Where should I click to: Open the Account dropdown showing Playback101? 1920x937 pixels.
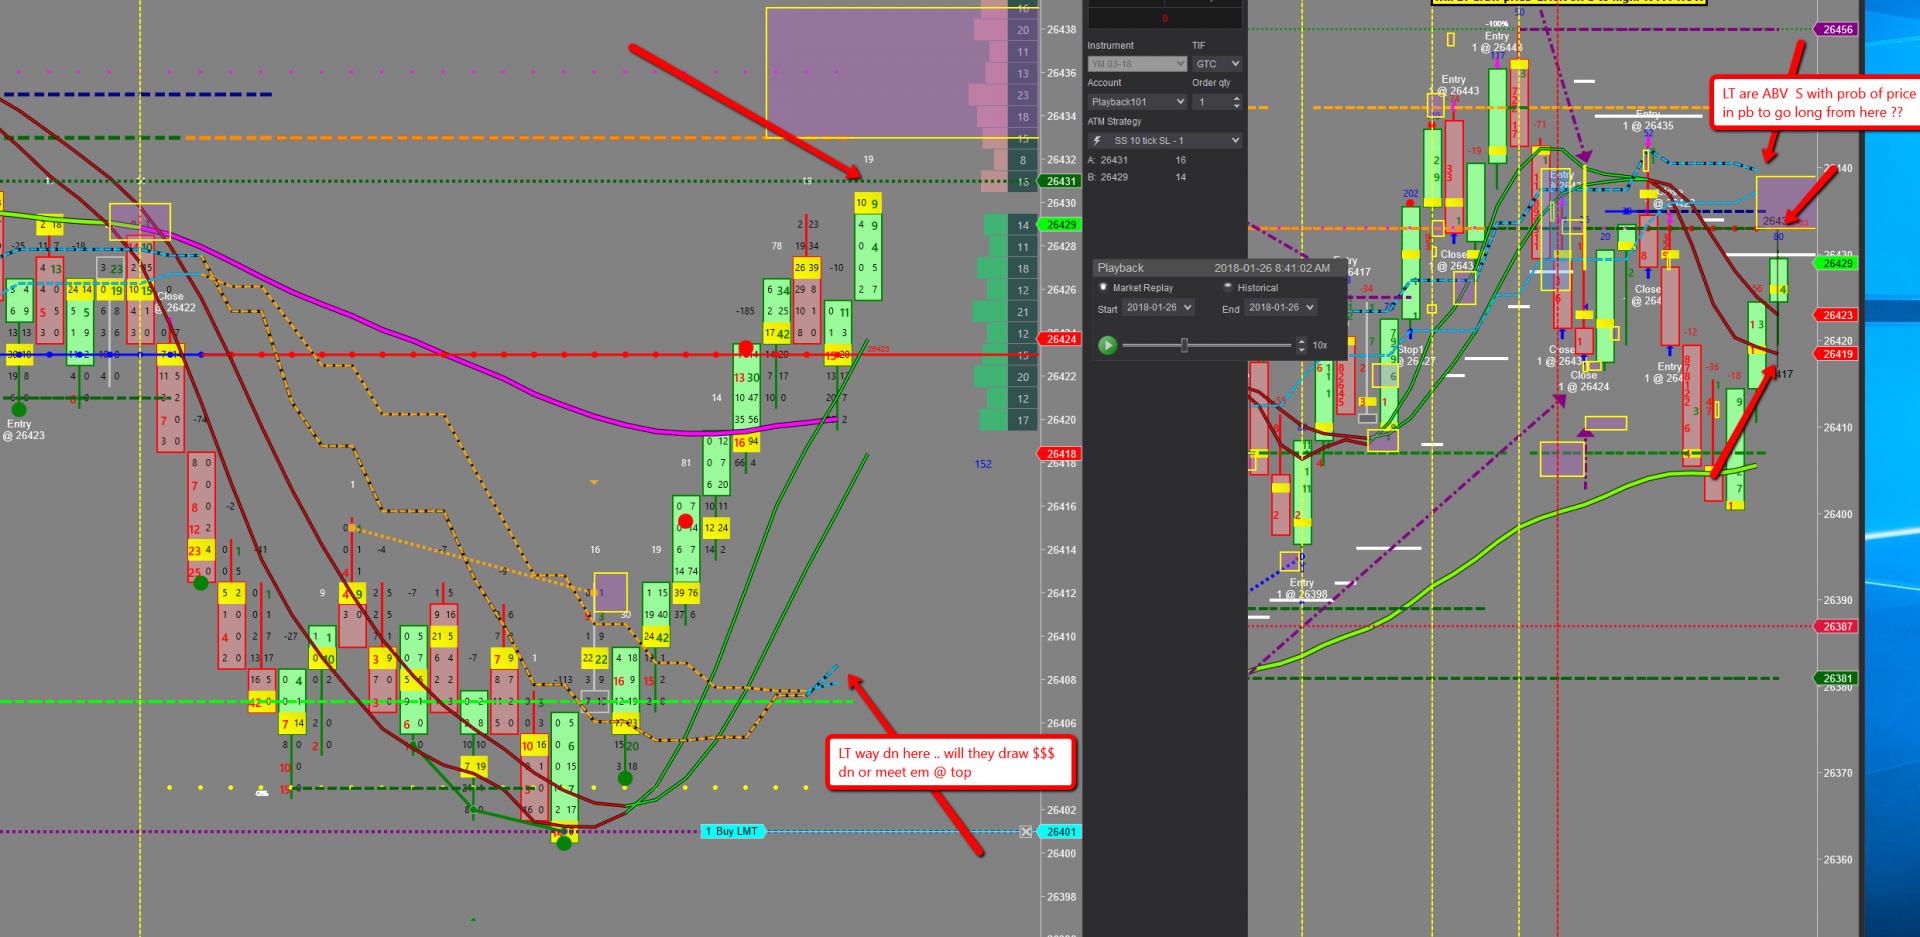(1137, 102)
